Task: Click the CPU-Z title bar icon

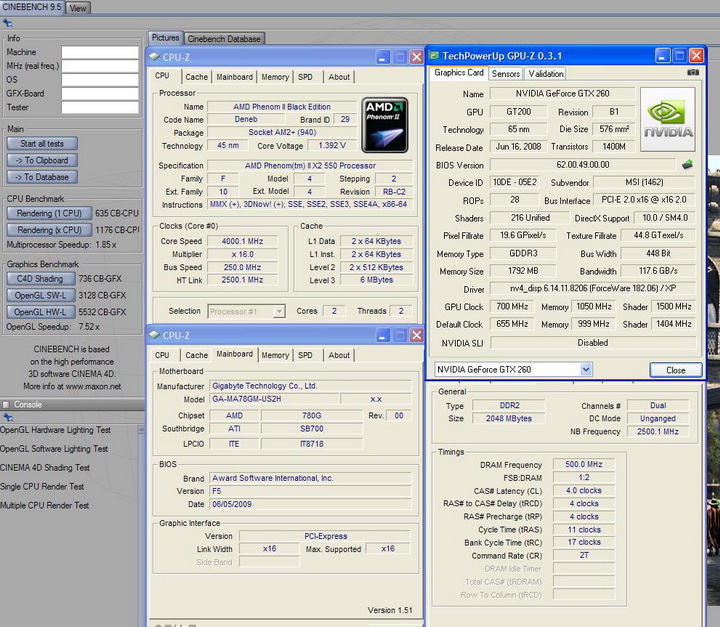Action: (156, 57)
